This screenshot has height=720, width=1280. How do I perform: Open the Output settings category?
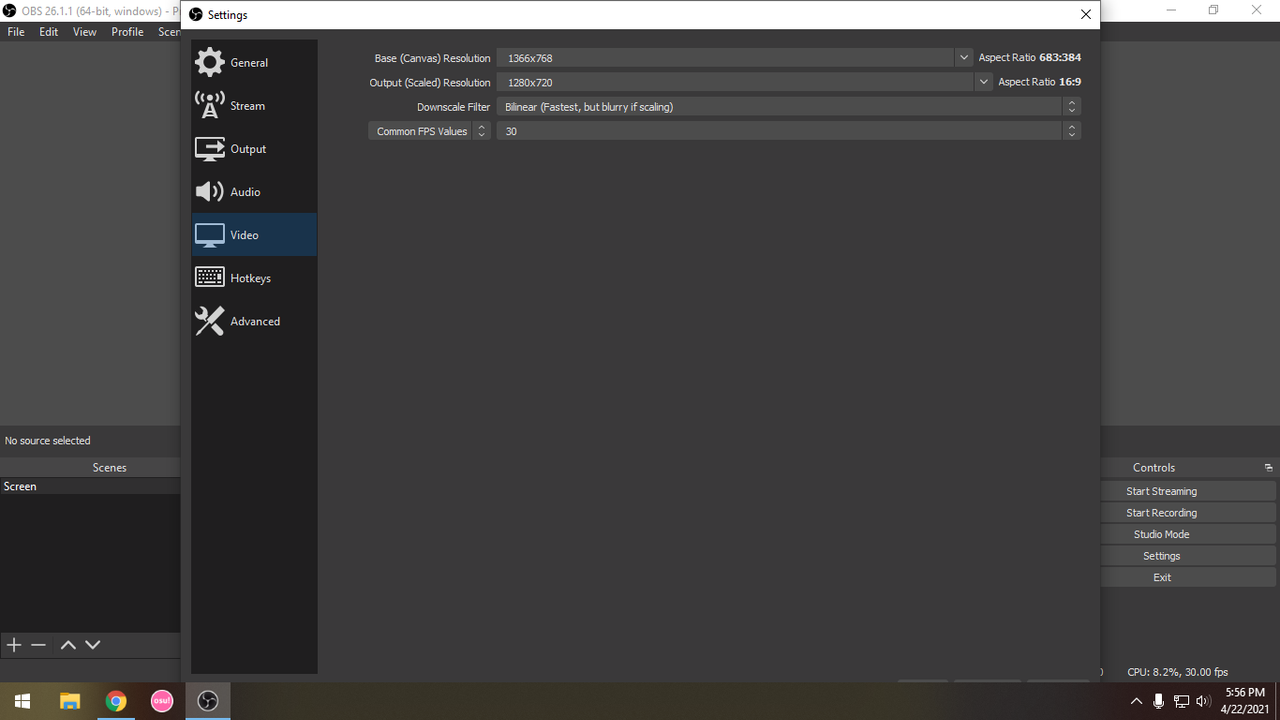coord(254,148)
